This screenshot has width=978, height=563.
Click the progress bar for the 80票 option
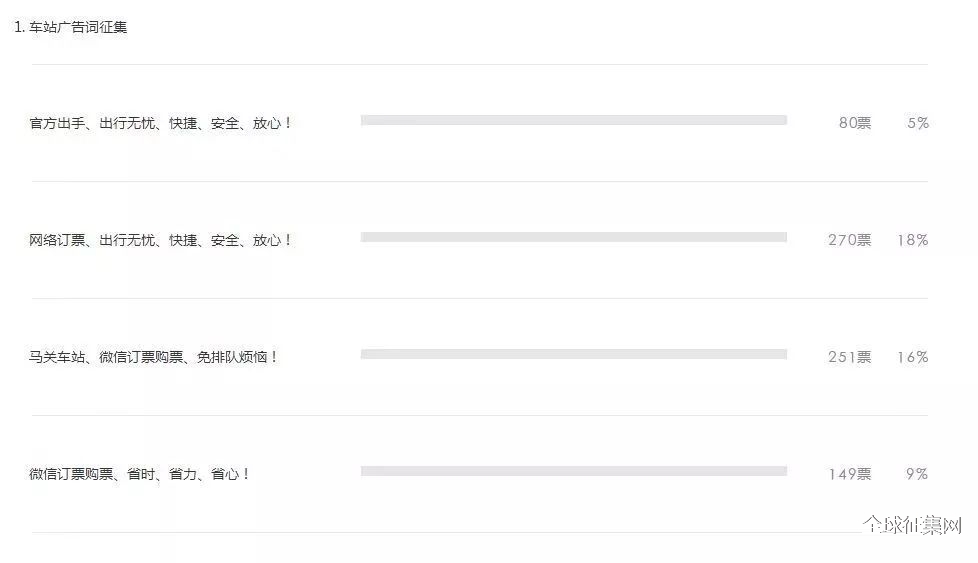(x=574, y=120)
